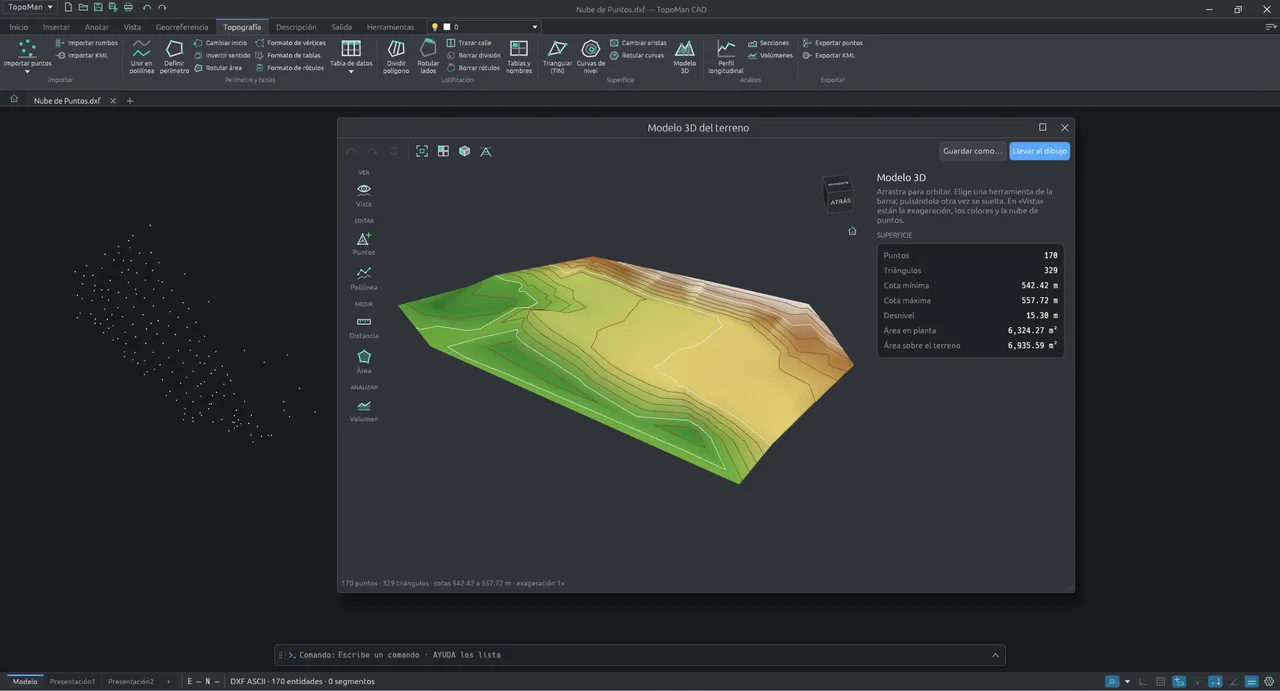Open the TopoMan application dropdown
Image resolution: width=1280 pixels, height=691 pixels.
point(30,7)
